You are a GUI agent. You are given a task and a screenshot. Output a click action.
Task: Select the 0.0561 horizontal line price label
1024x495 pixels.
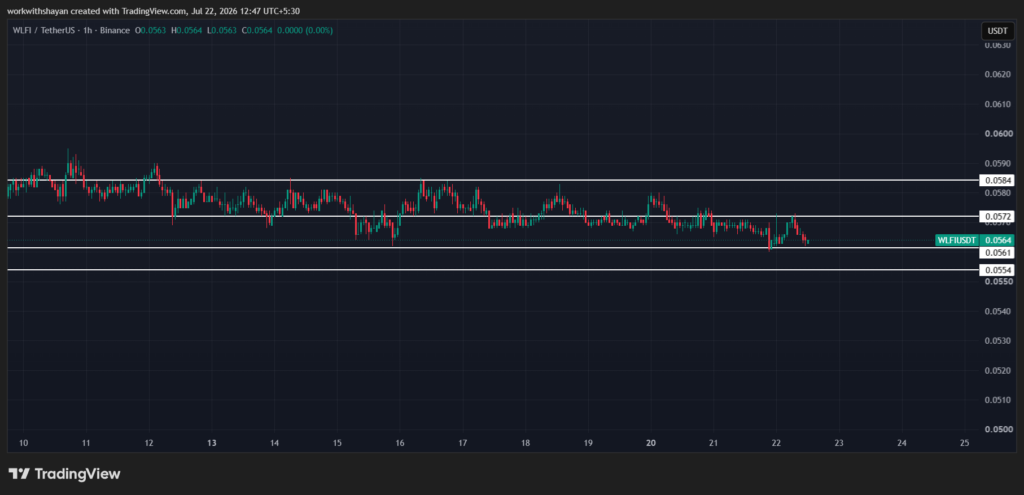coord(997,253)
